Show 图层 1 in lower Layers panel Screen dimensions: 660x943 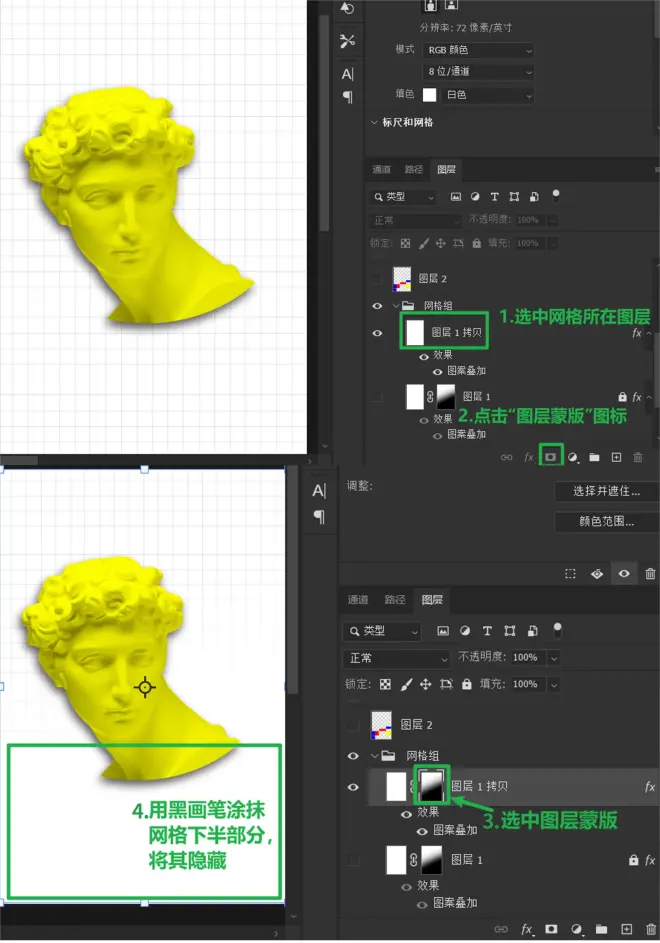[x=353, y=861]
